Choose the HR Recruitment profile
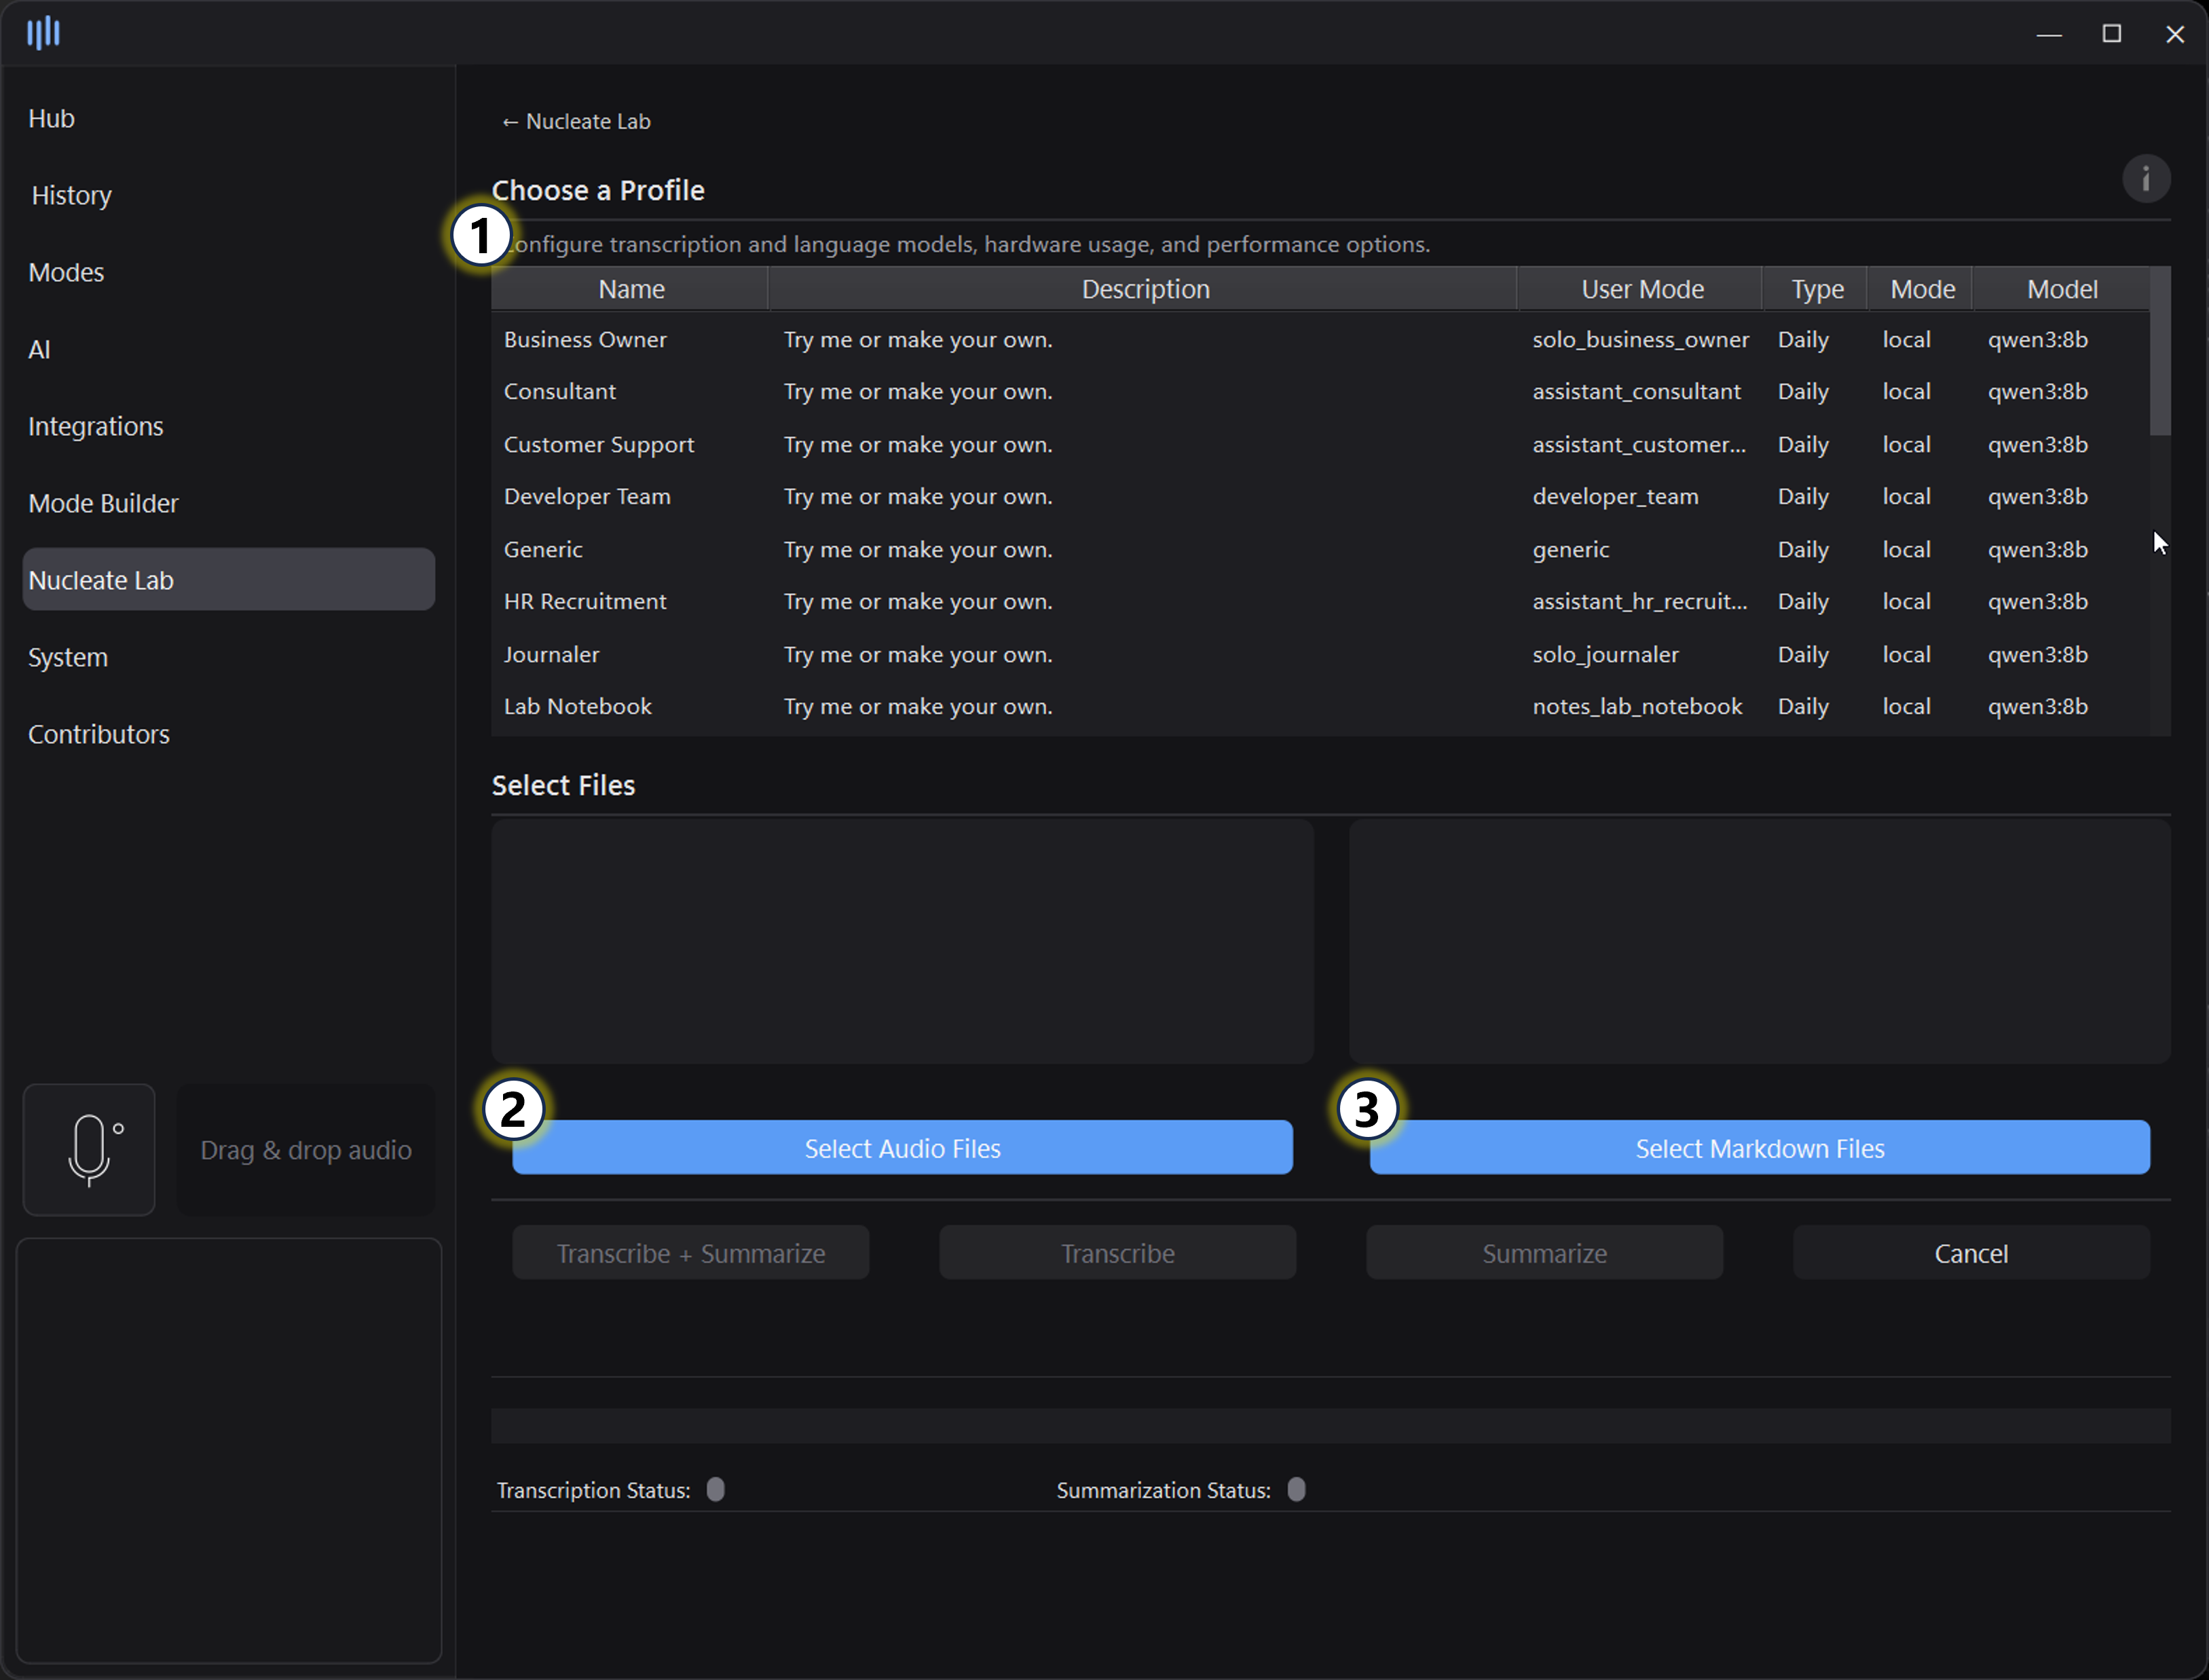The height and width of the screenshot is (1680, 2209). pyautogui.click(x=1320, y=602)
